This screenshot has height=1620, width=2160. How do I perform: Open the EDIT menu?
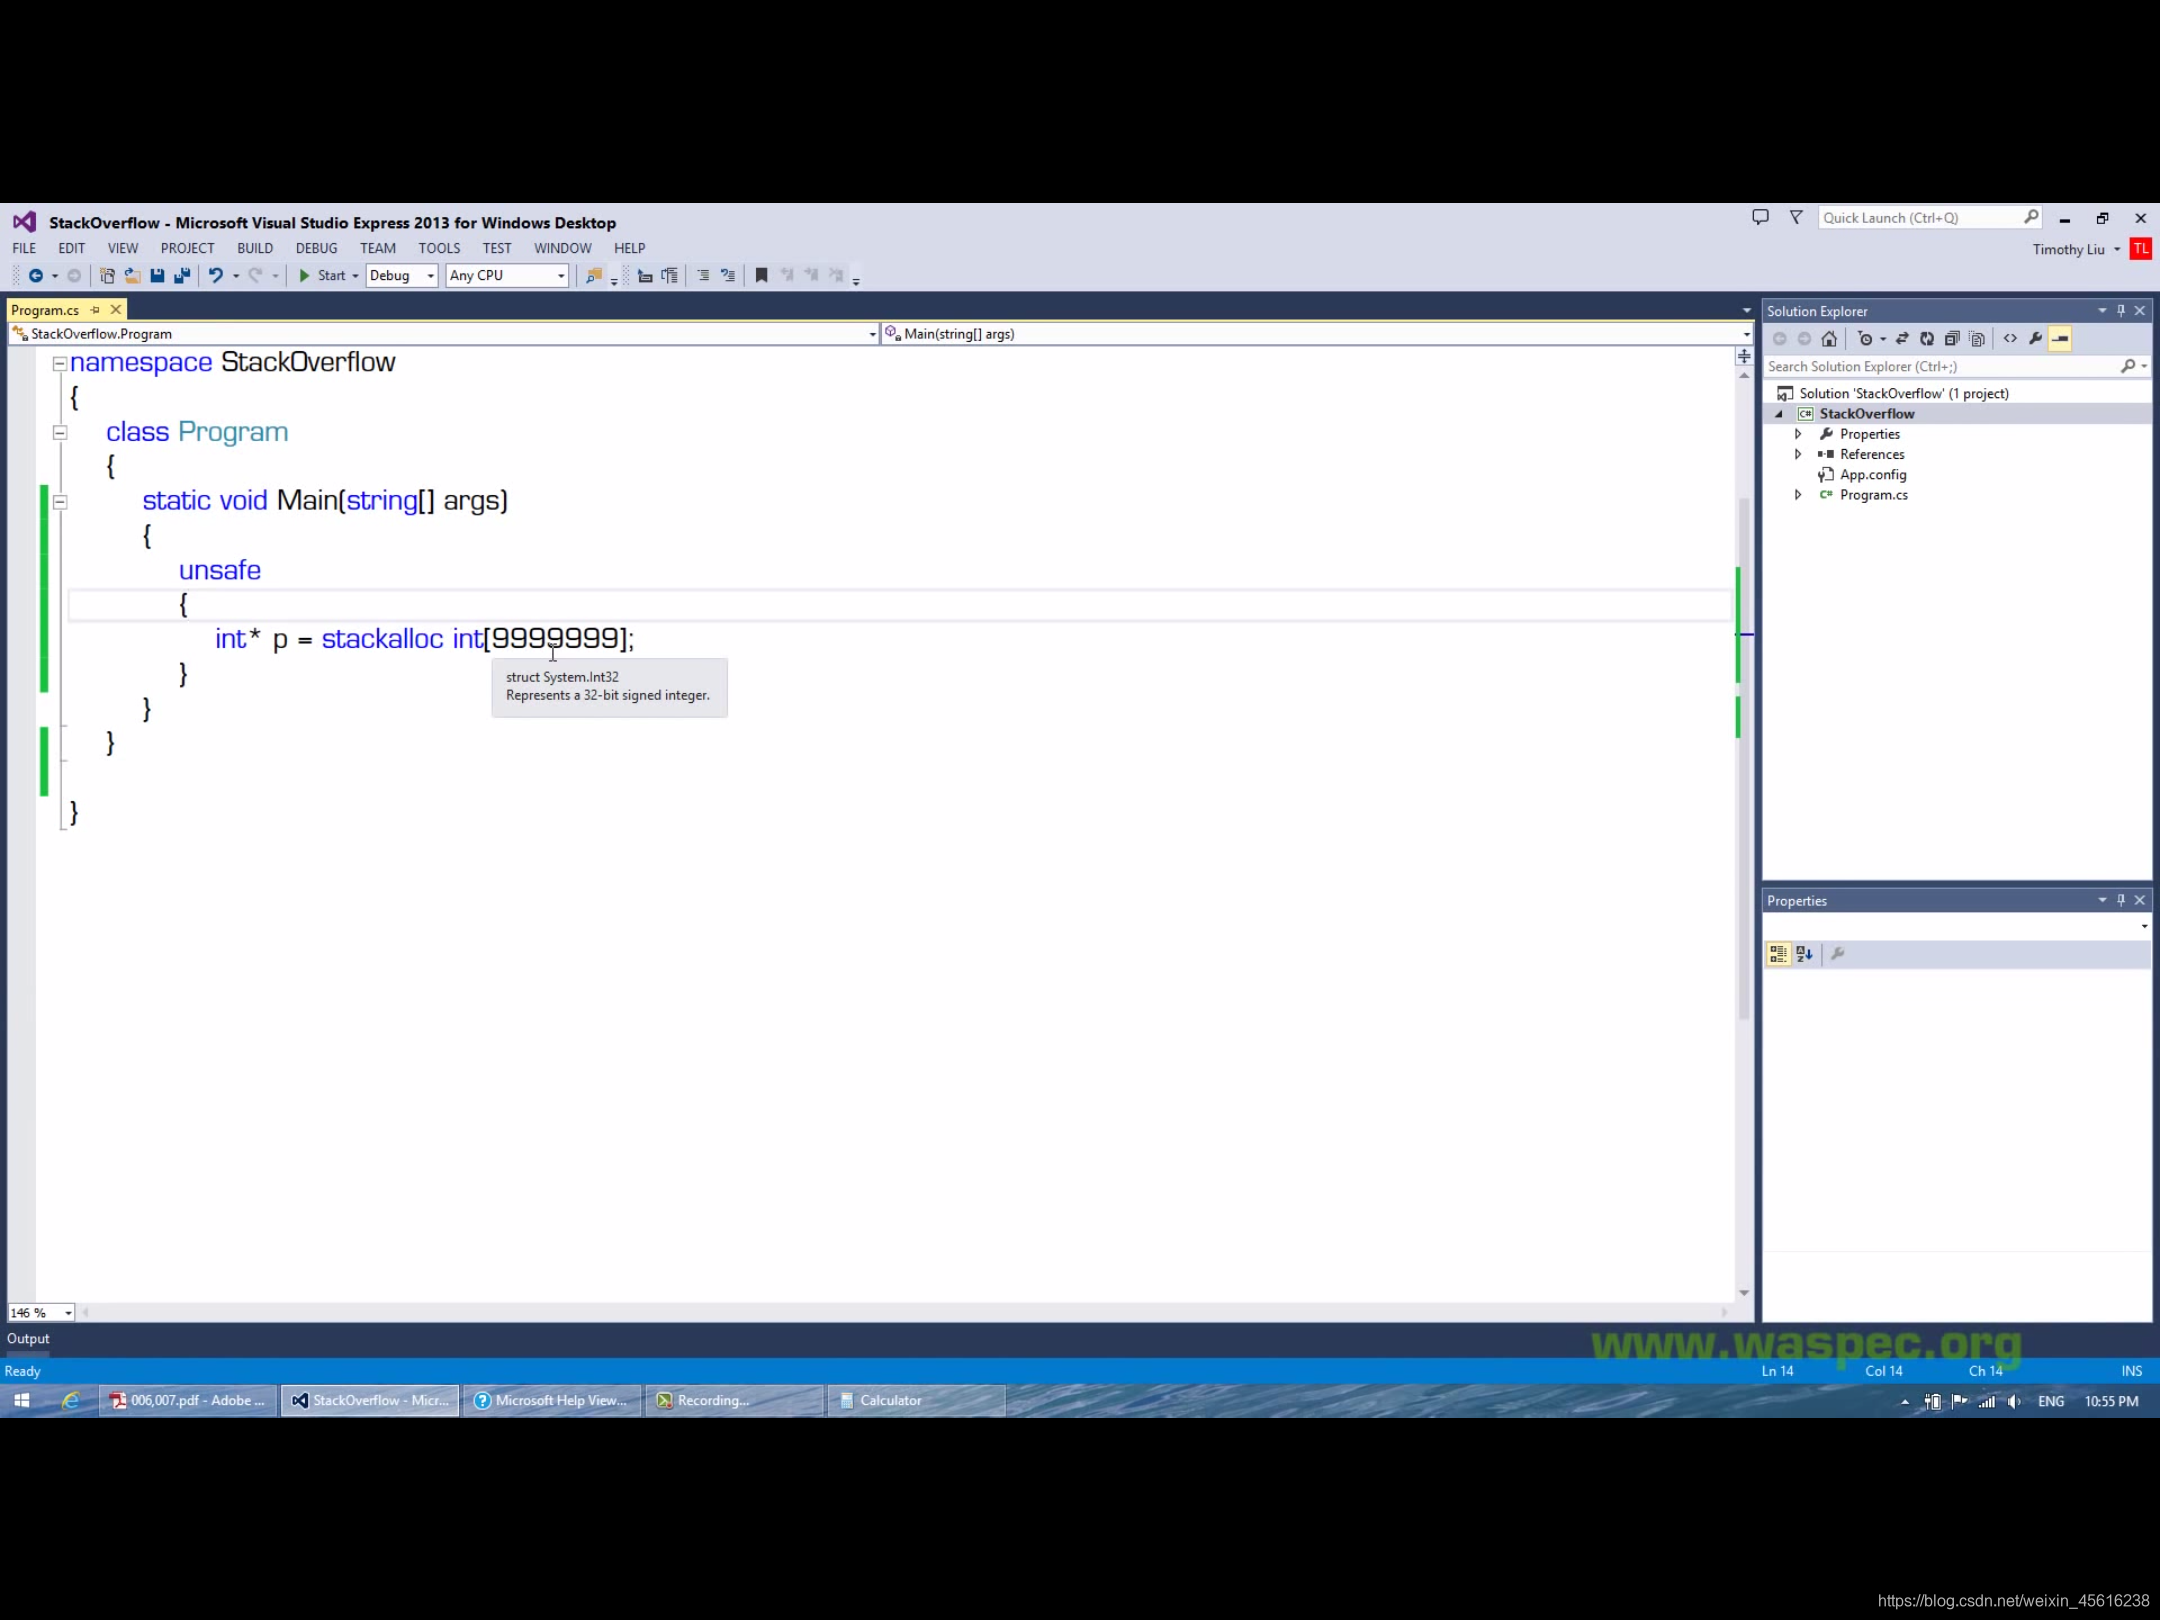71,248
